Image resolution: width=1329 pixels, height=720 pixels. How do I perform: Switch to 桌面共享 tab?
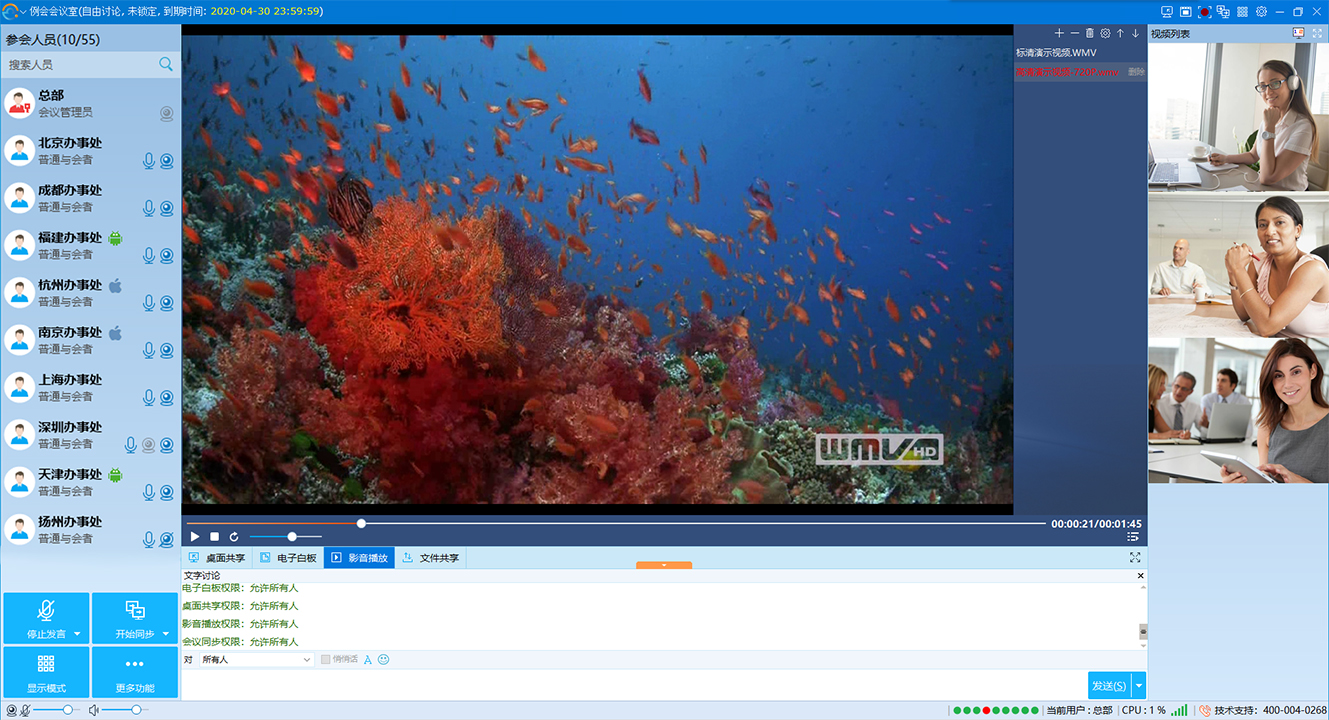[216, 558]
